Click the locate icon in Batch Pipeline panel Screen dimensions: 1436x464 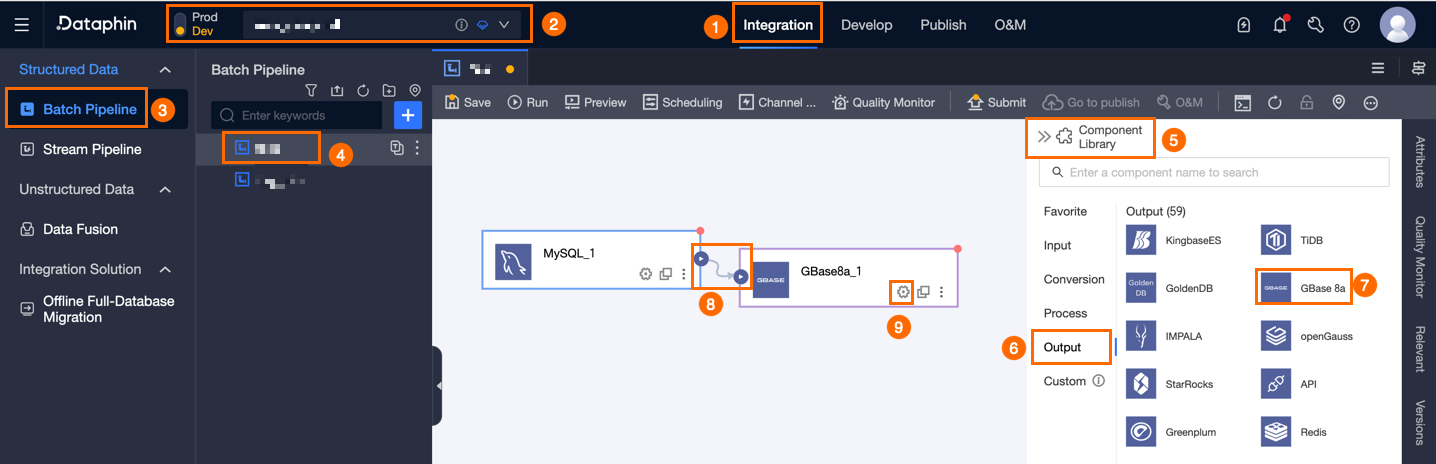coord(415,91)
